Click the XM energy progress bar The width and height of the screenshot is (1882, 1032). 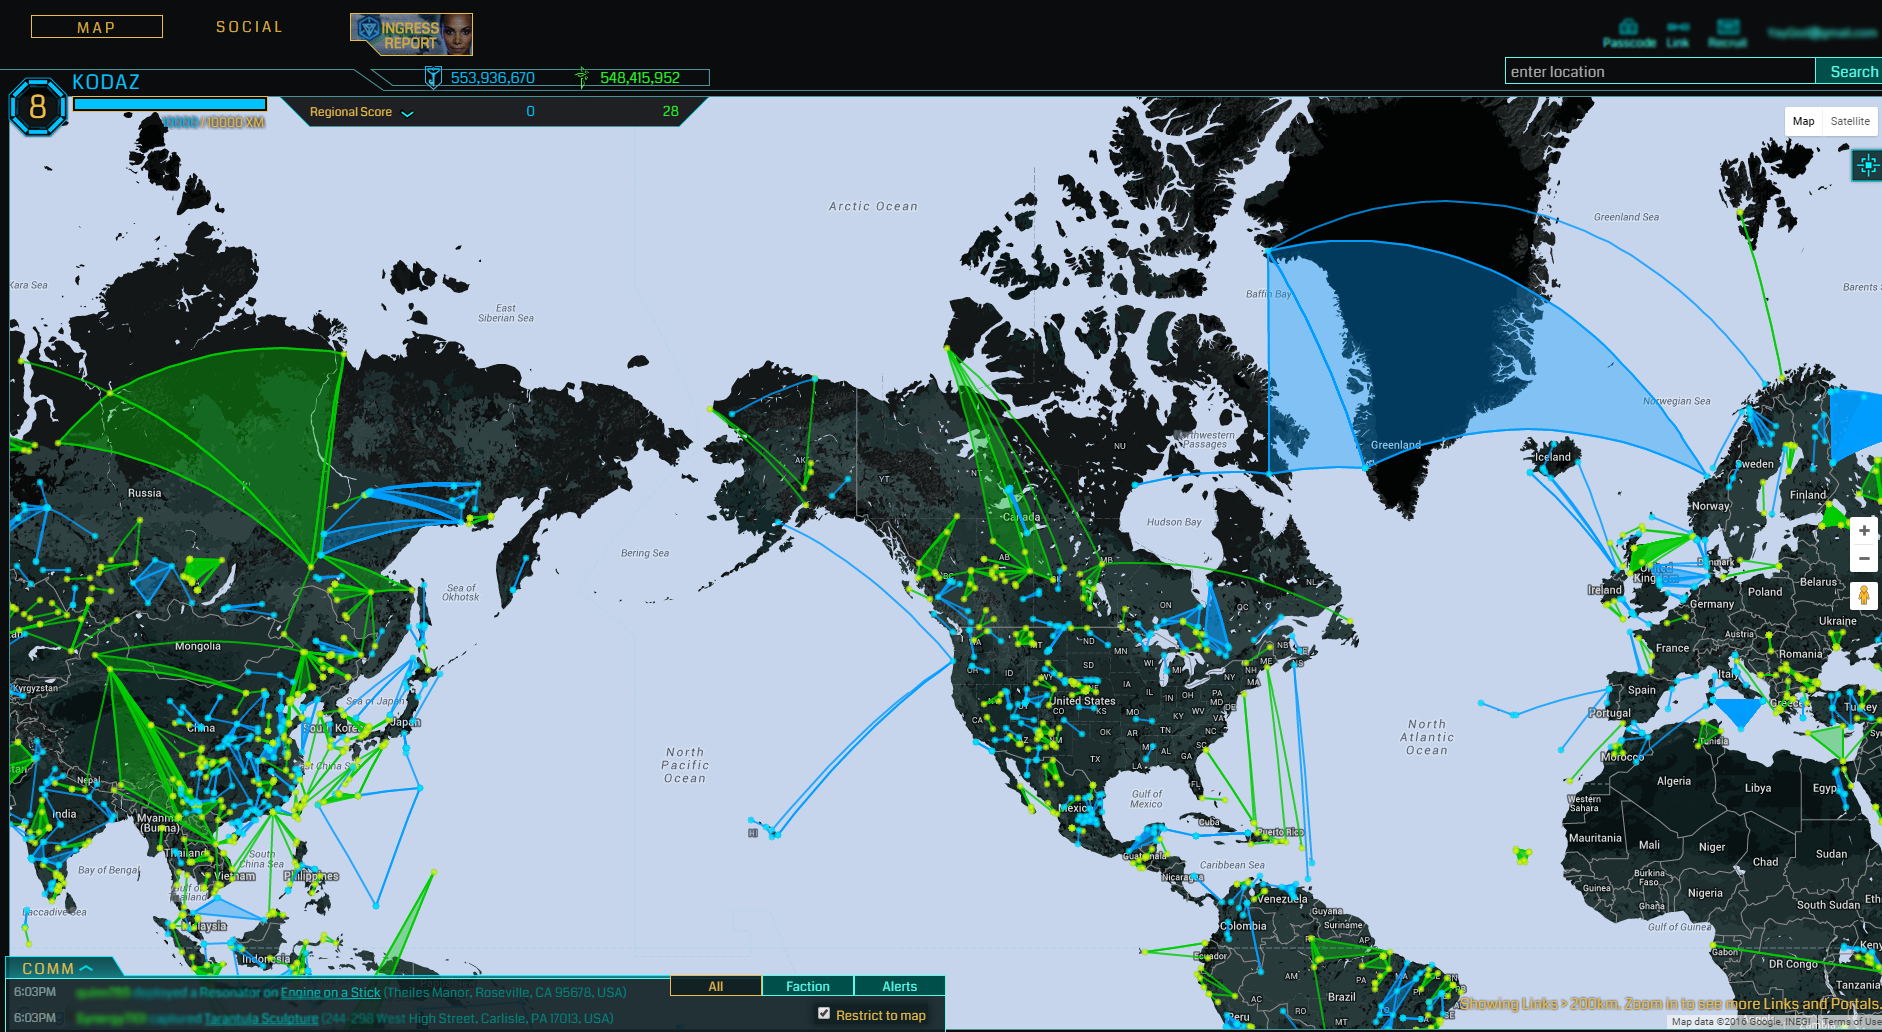coord(170,104)
